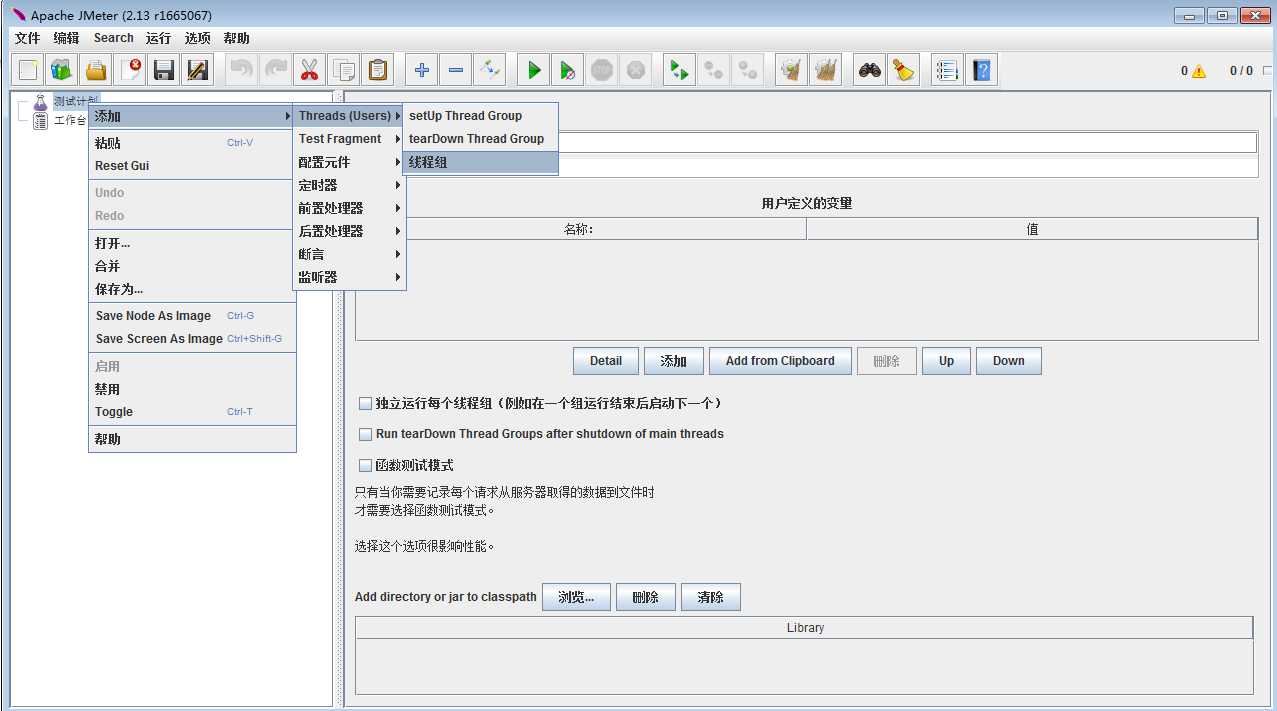Select 禁用 in context menu

coord(192,389)
